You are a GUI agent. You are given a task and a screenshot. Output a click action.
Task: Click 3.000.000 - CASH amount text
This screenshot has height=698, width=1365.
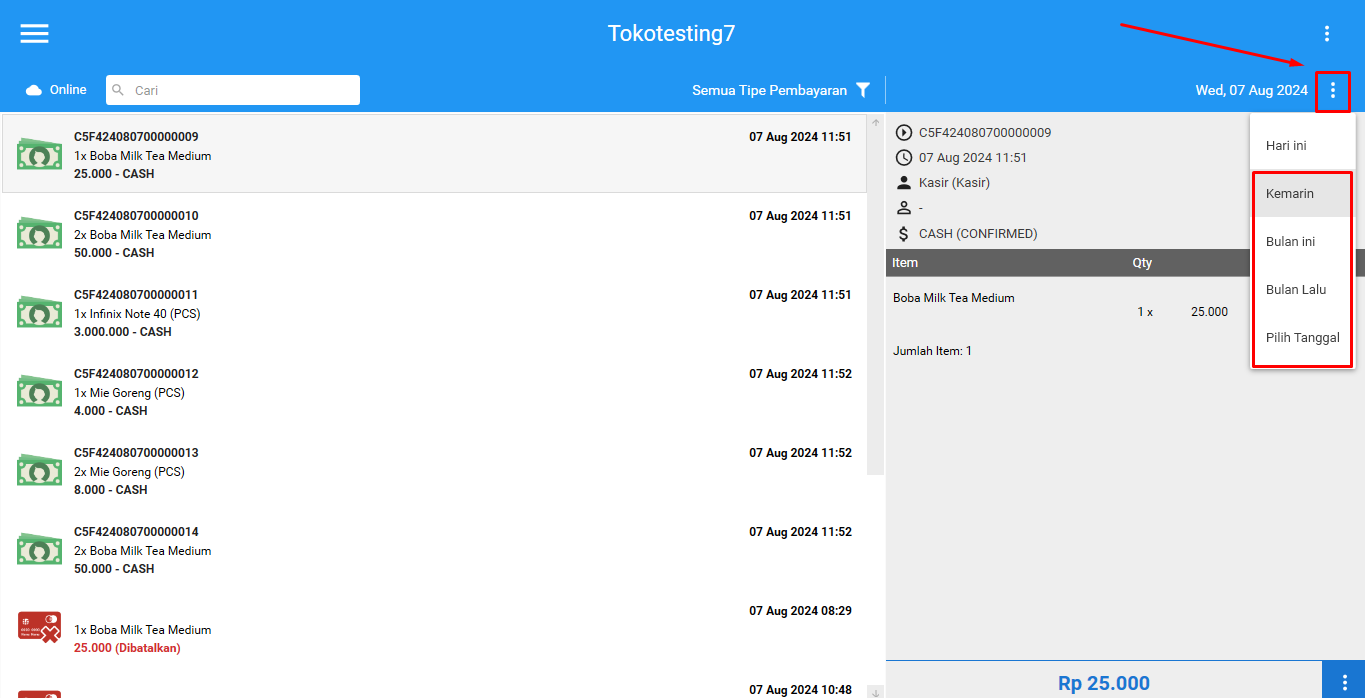pos(123,332)
